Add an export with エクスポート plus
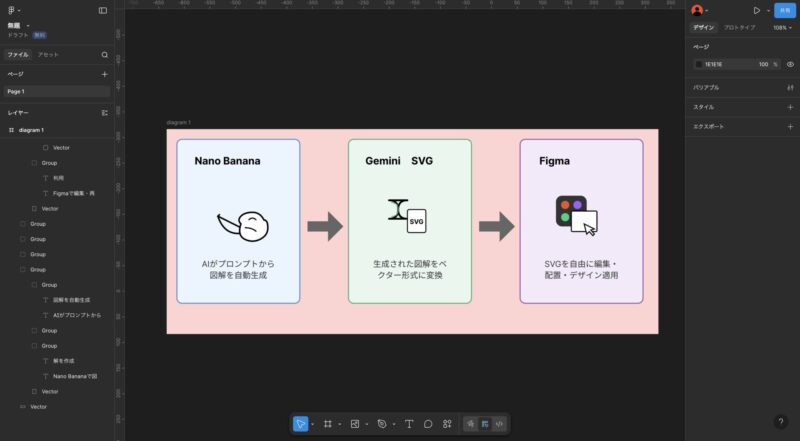 pos(790,127)
